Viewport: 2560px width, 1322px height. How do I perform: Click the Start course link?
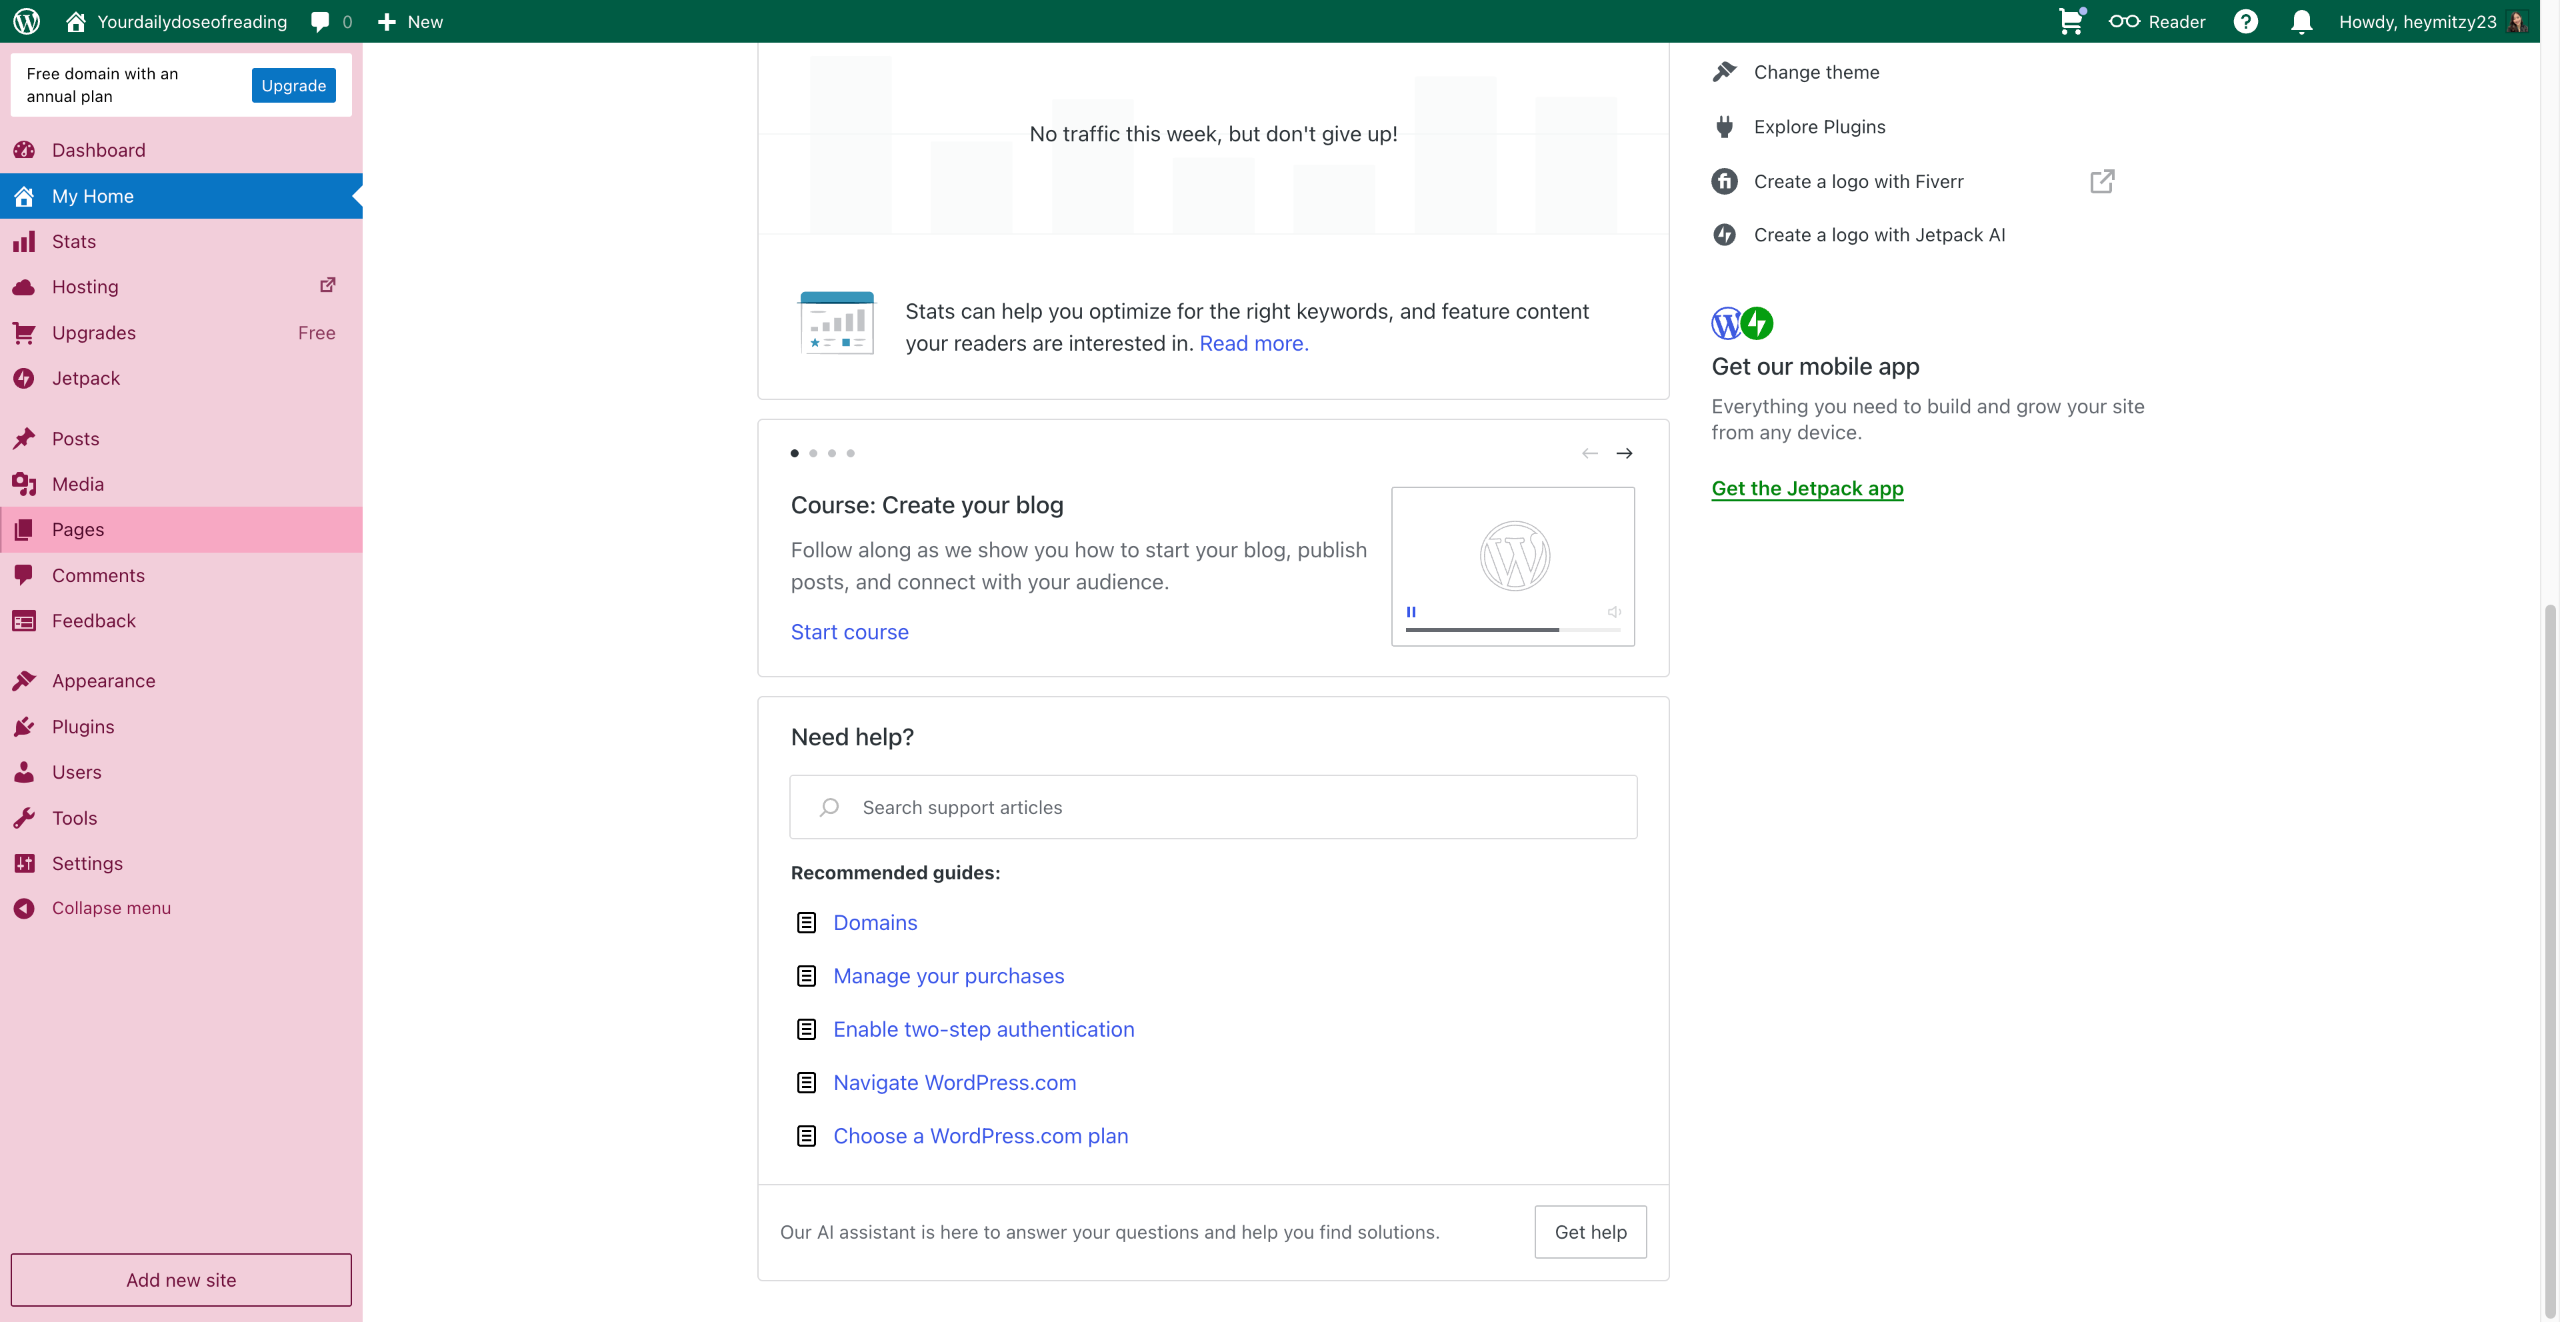849,632
